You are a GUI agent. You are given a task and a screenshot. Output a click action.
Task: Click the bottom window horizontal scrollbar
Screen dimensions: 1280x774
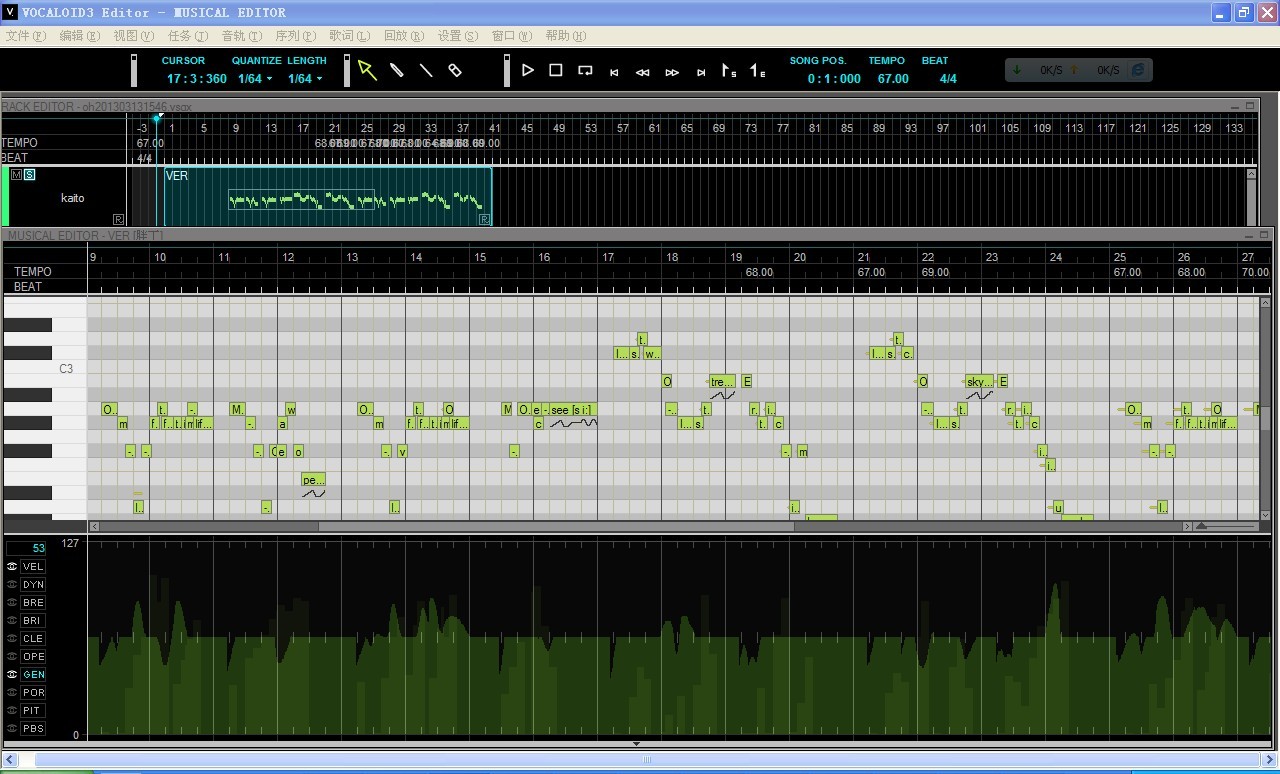[646, 760]
